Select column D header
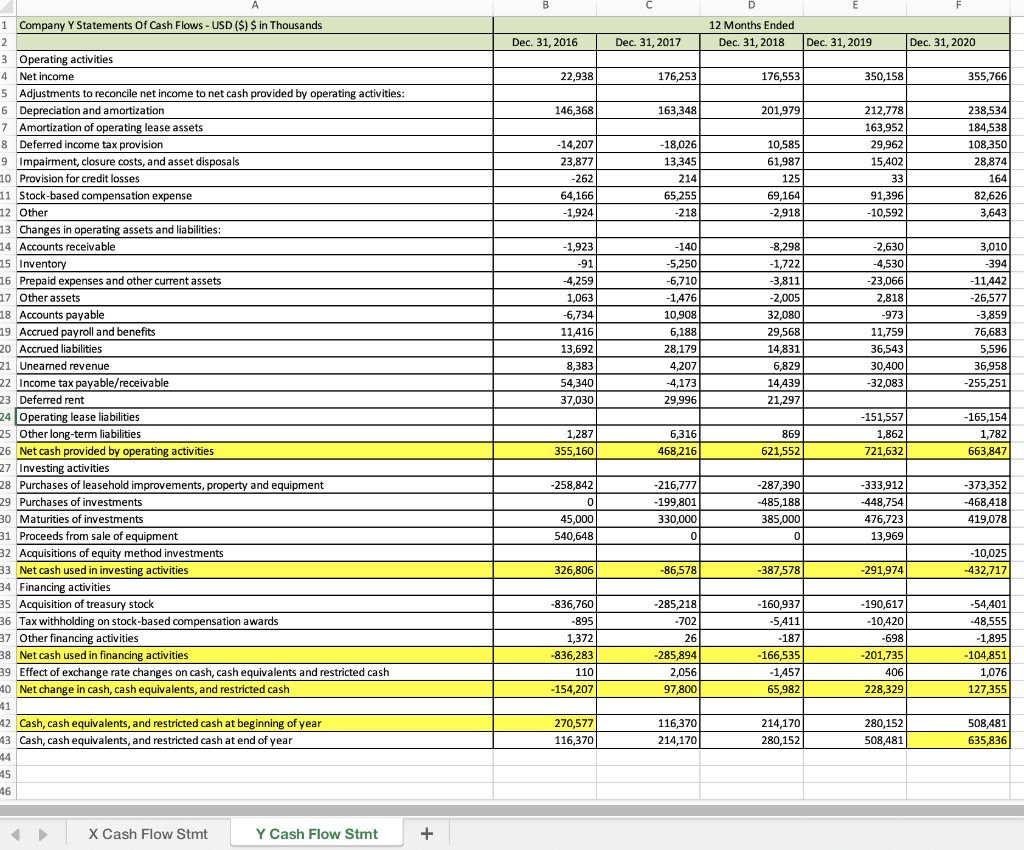The image size is (1024, 850). pyautogui.click(x=752, y=5)
